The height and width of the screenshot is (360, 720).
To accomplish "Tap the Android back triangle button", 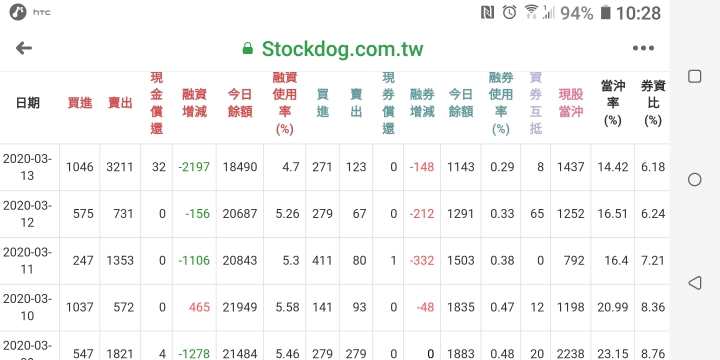I will 694,283.
